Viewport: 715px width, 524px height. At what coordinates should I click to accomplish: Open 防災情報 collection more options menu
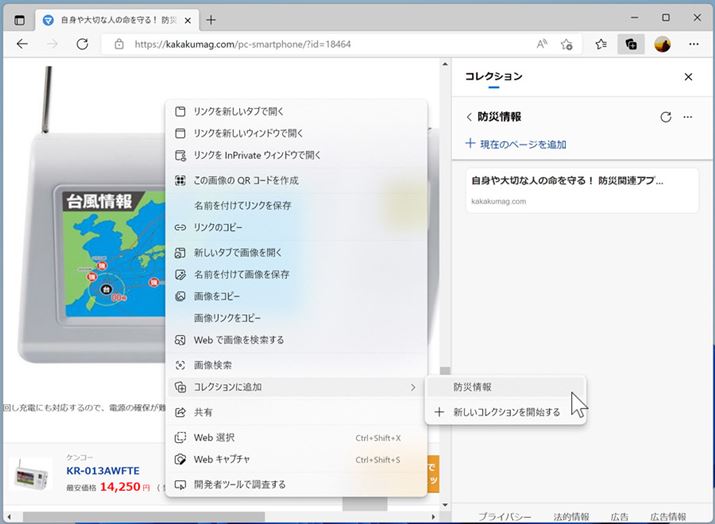[x=688, y=117]
